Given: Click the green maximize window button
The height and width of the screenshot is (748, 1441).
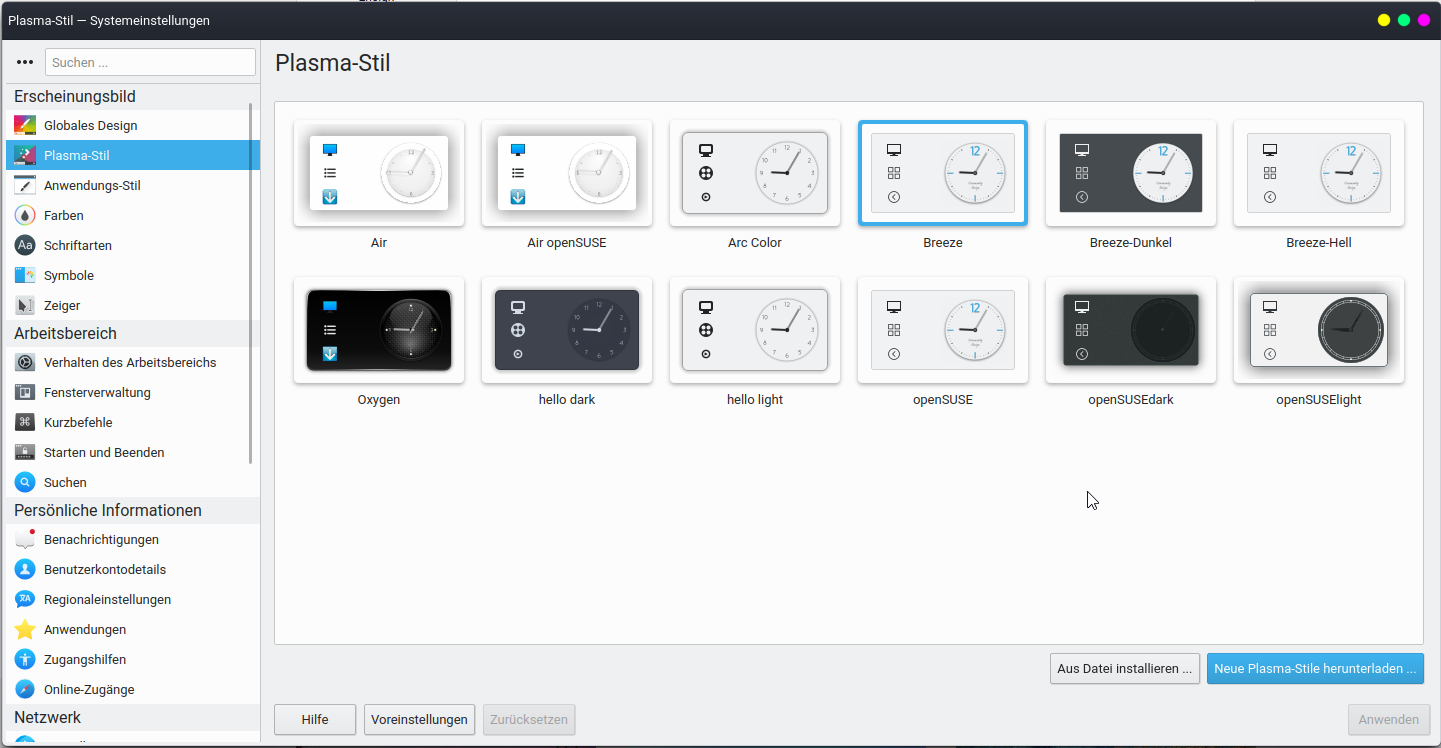Looking at the screenshot, I should 1404,20.
